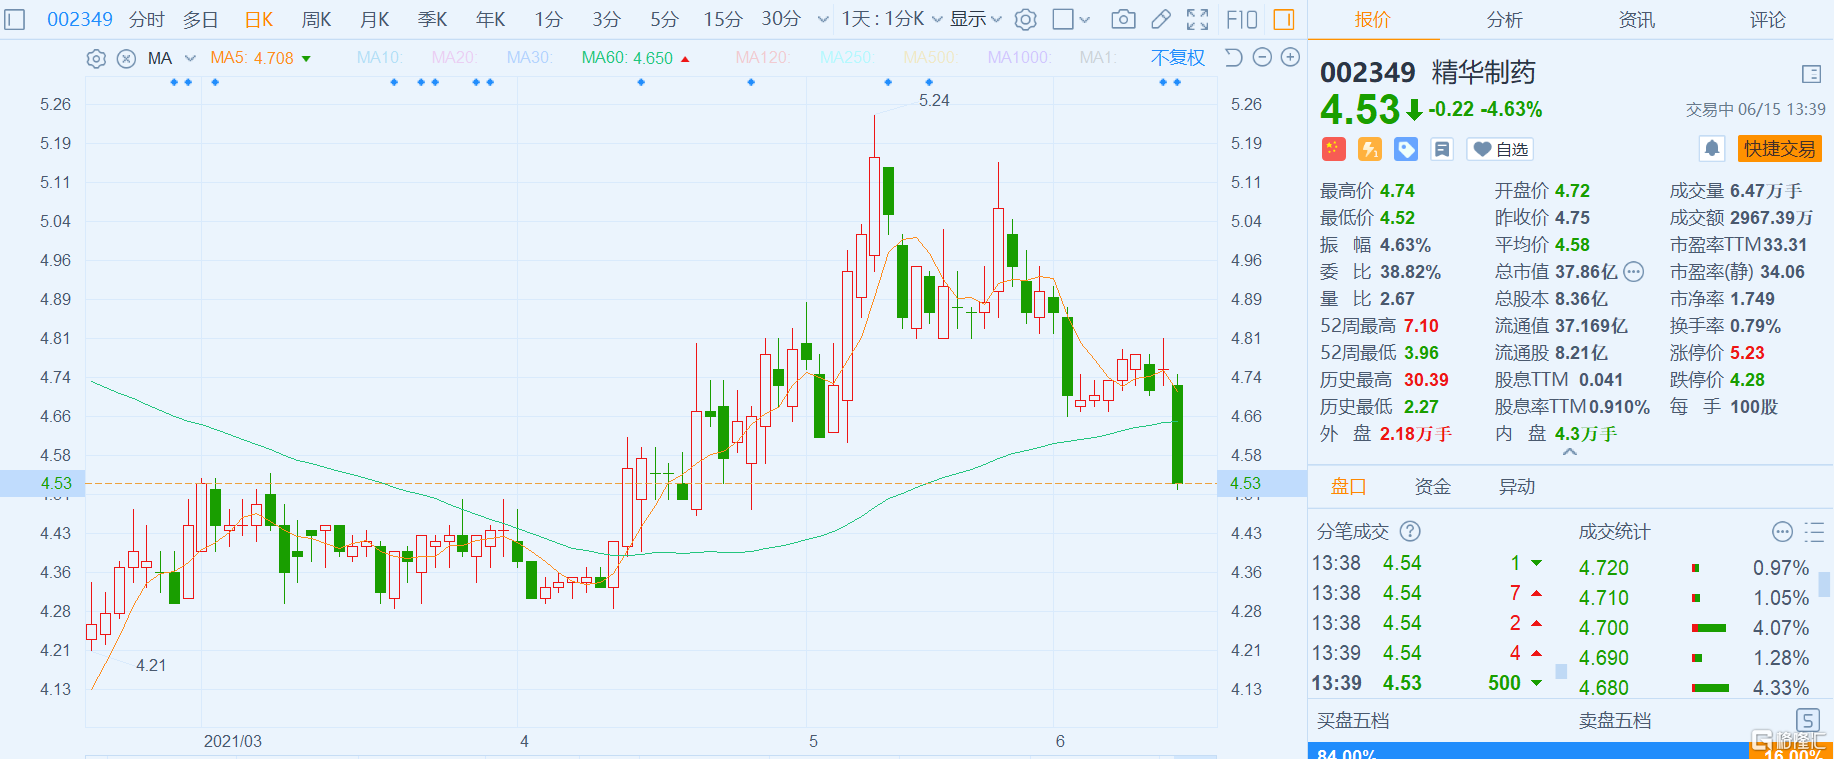This screenshot has height=759, width=1834.
Task: Switch to 15分 period
Action: pyautogui.click(x=722, y=19)
